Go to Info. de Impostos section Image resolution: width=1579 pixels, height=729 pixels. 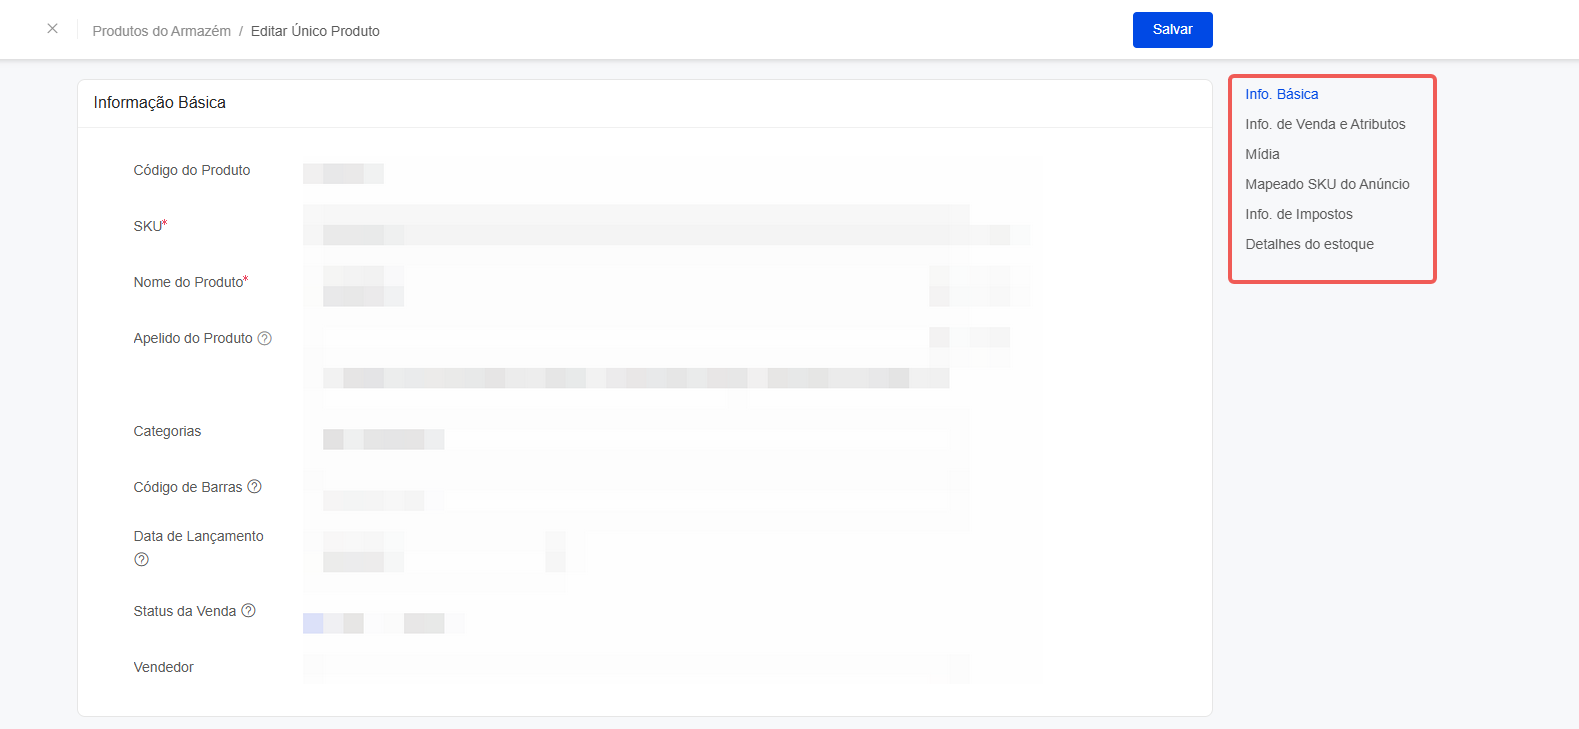(1298, 214)
